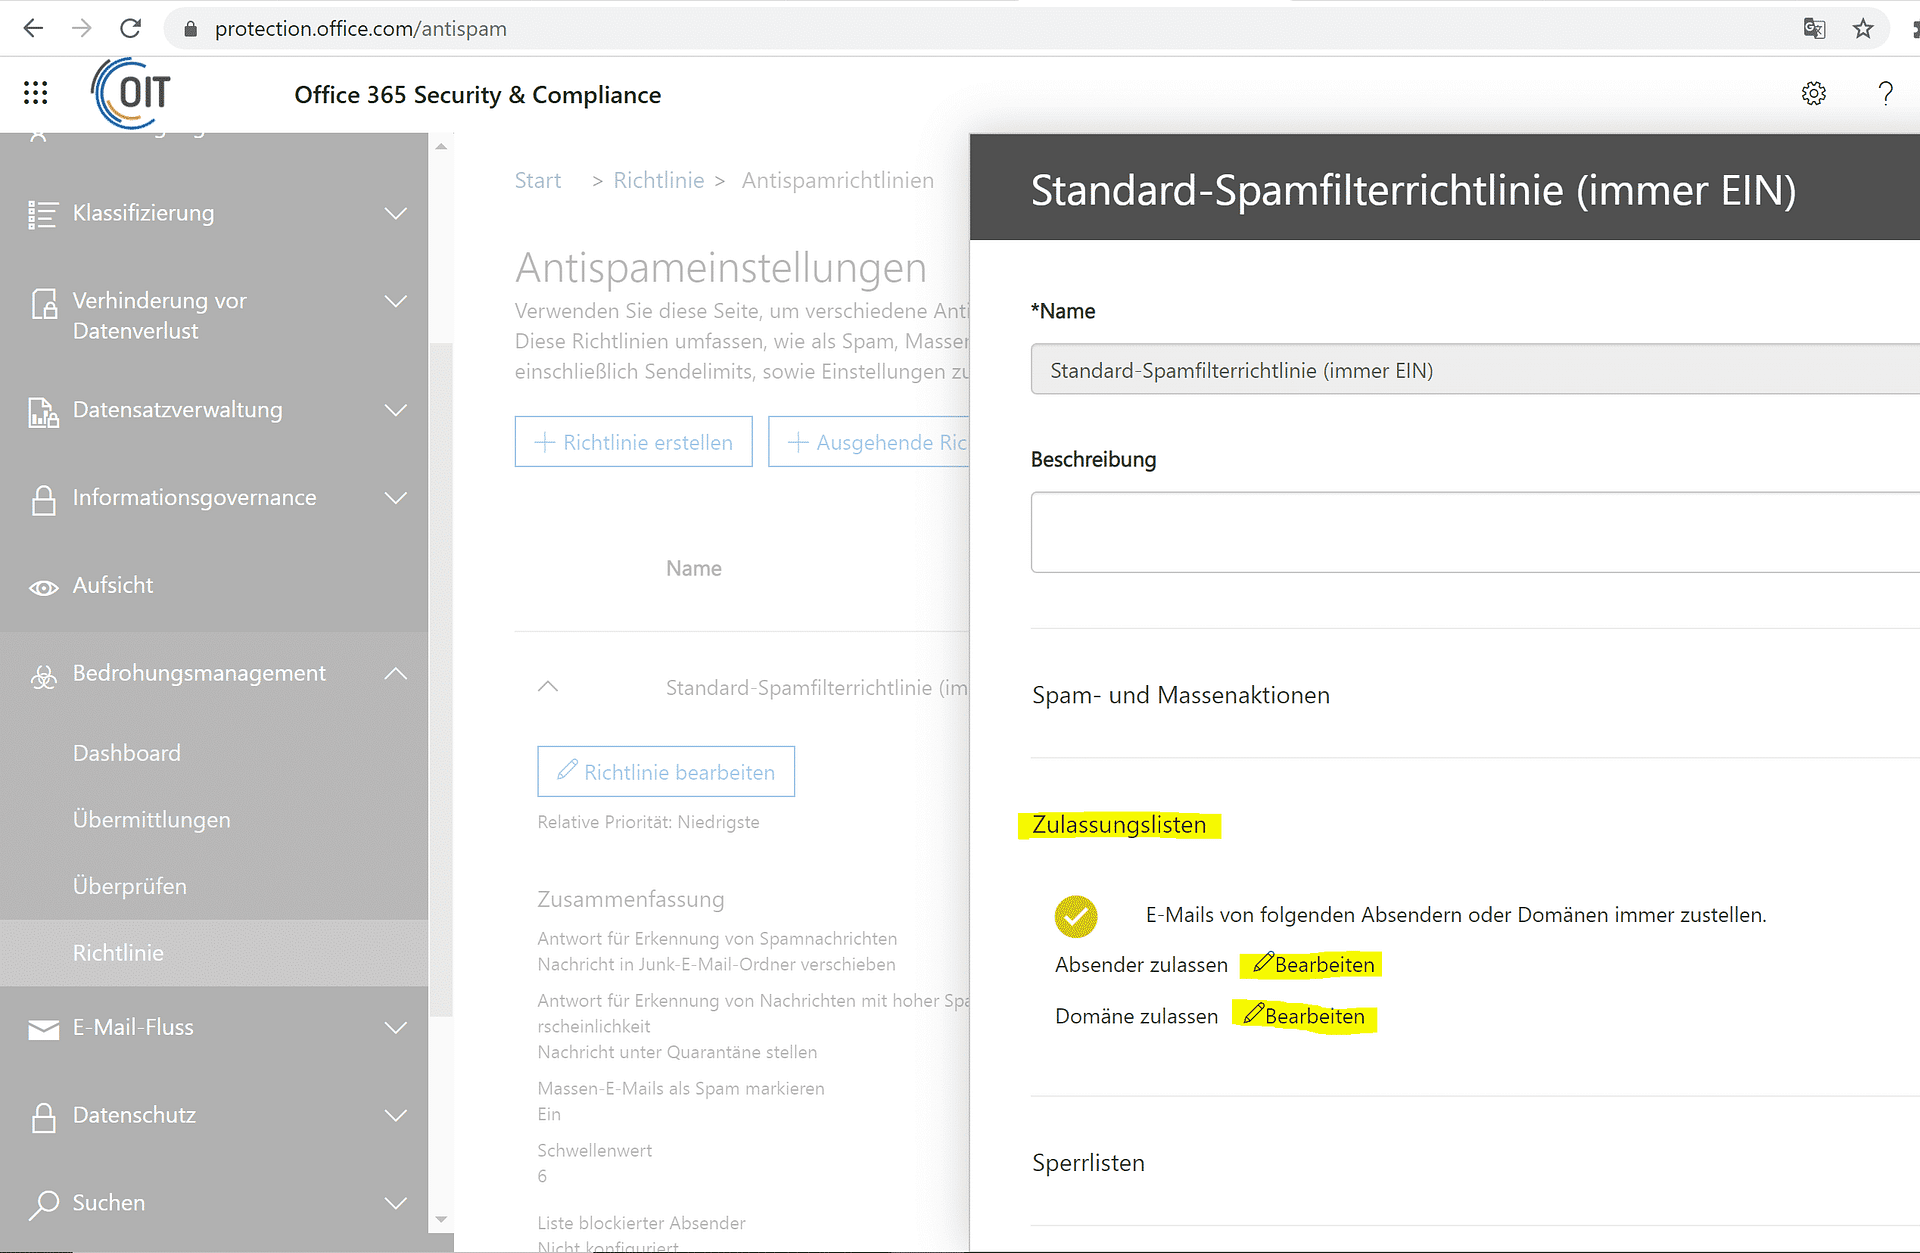
Task: Go back with the browser back arrow
Action: click(x=33, y=28)
